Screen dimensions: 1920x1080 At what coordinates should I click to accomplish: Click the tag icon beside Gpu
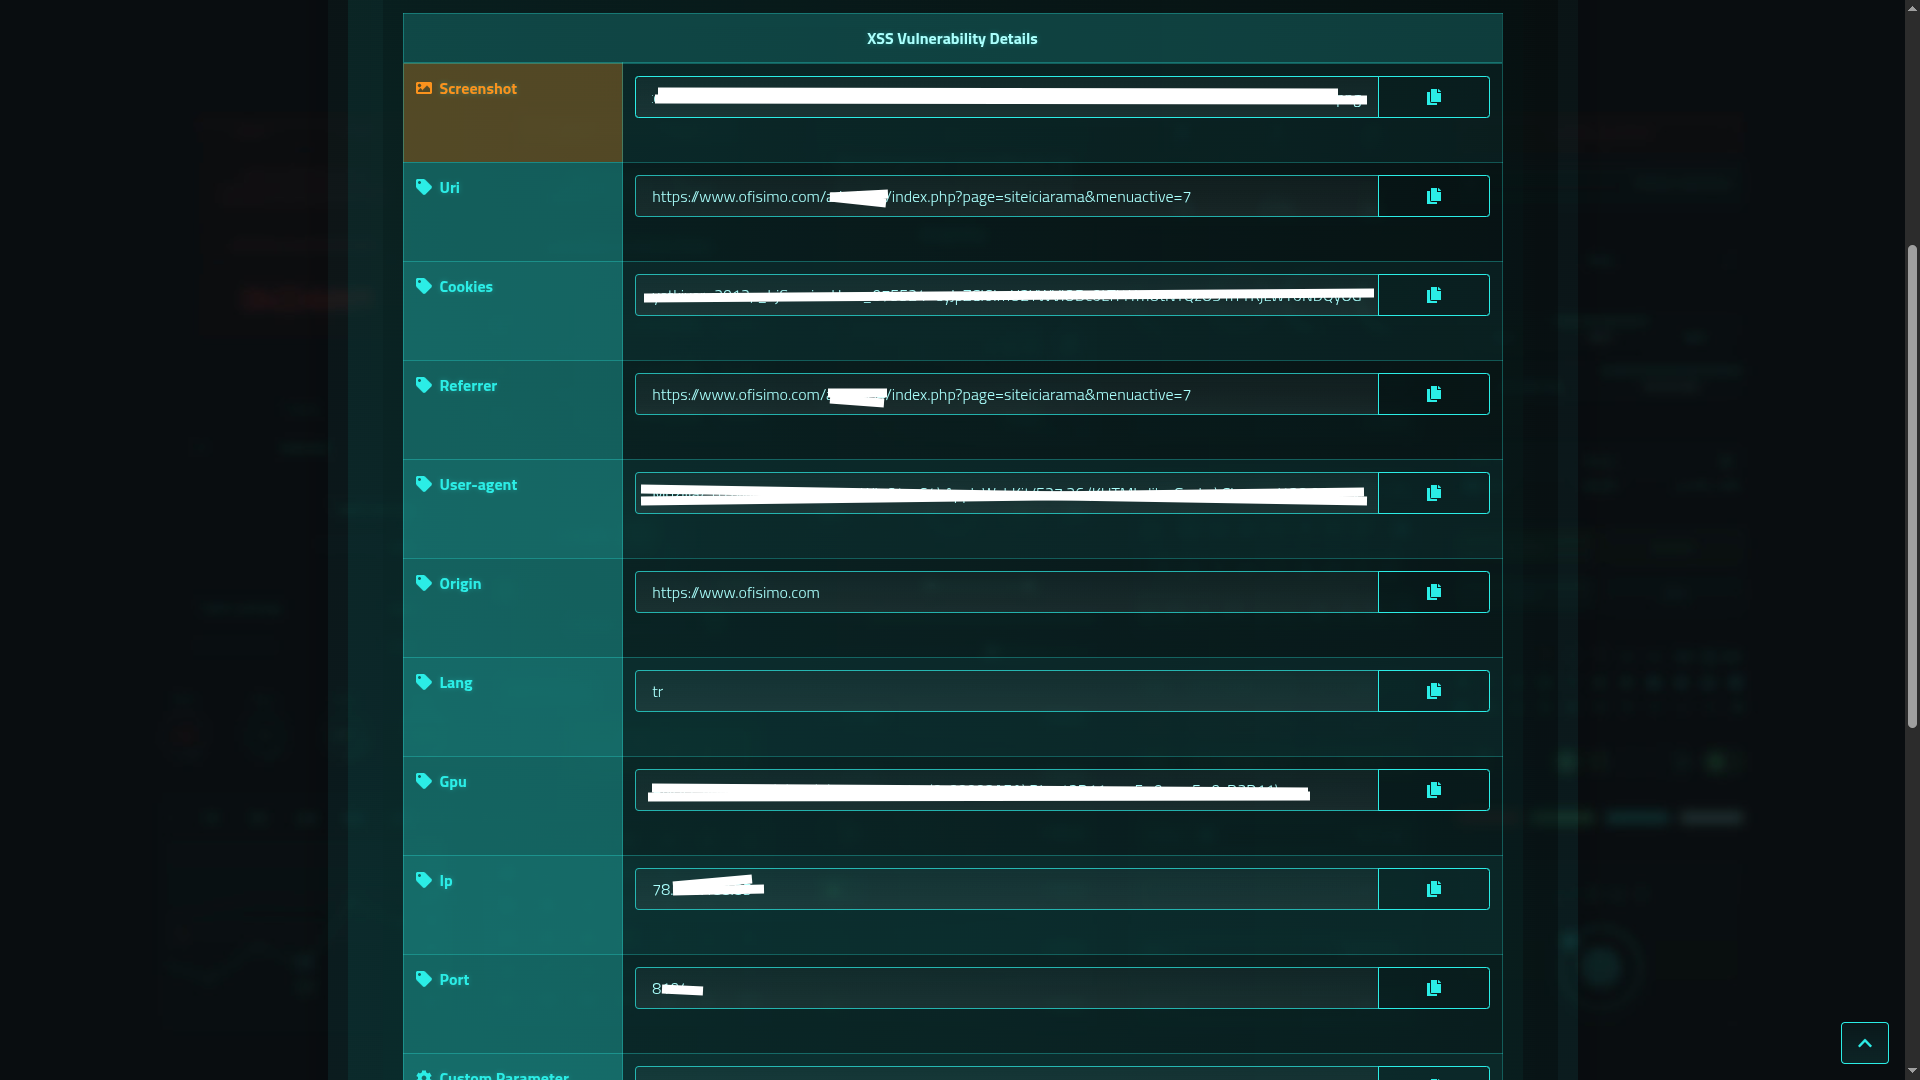[424, 781]
